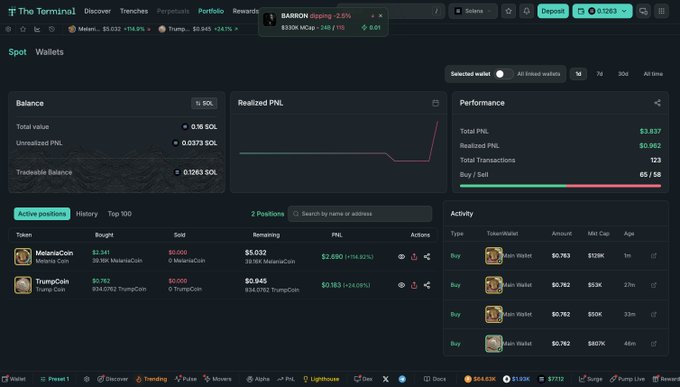Switch to the History tab
The width and height of the screenshot is (680, 387).
[87, 214]
